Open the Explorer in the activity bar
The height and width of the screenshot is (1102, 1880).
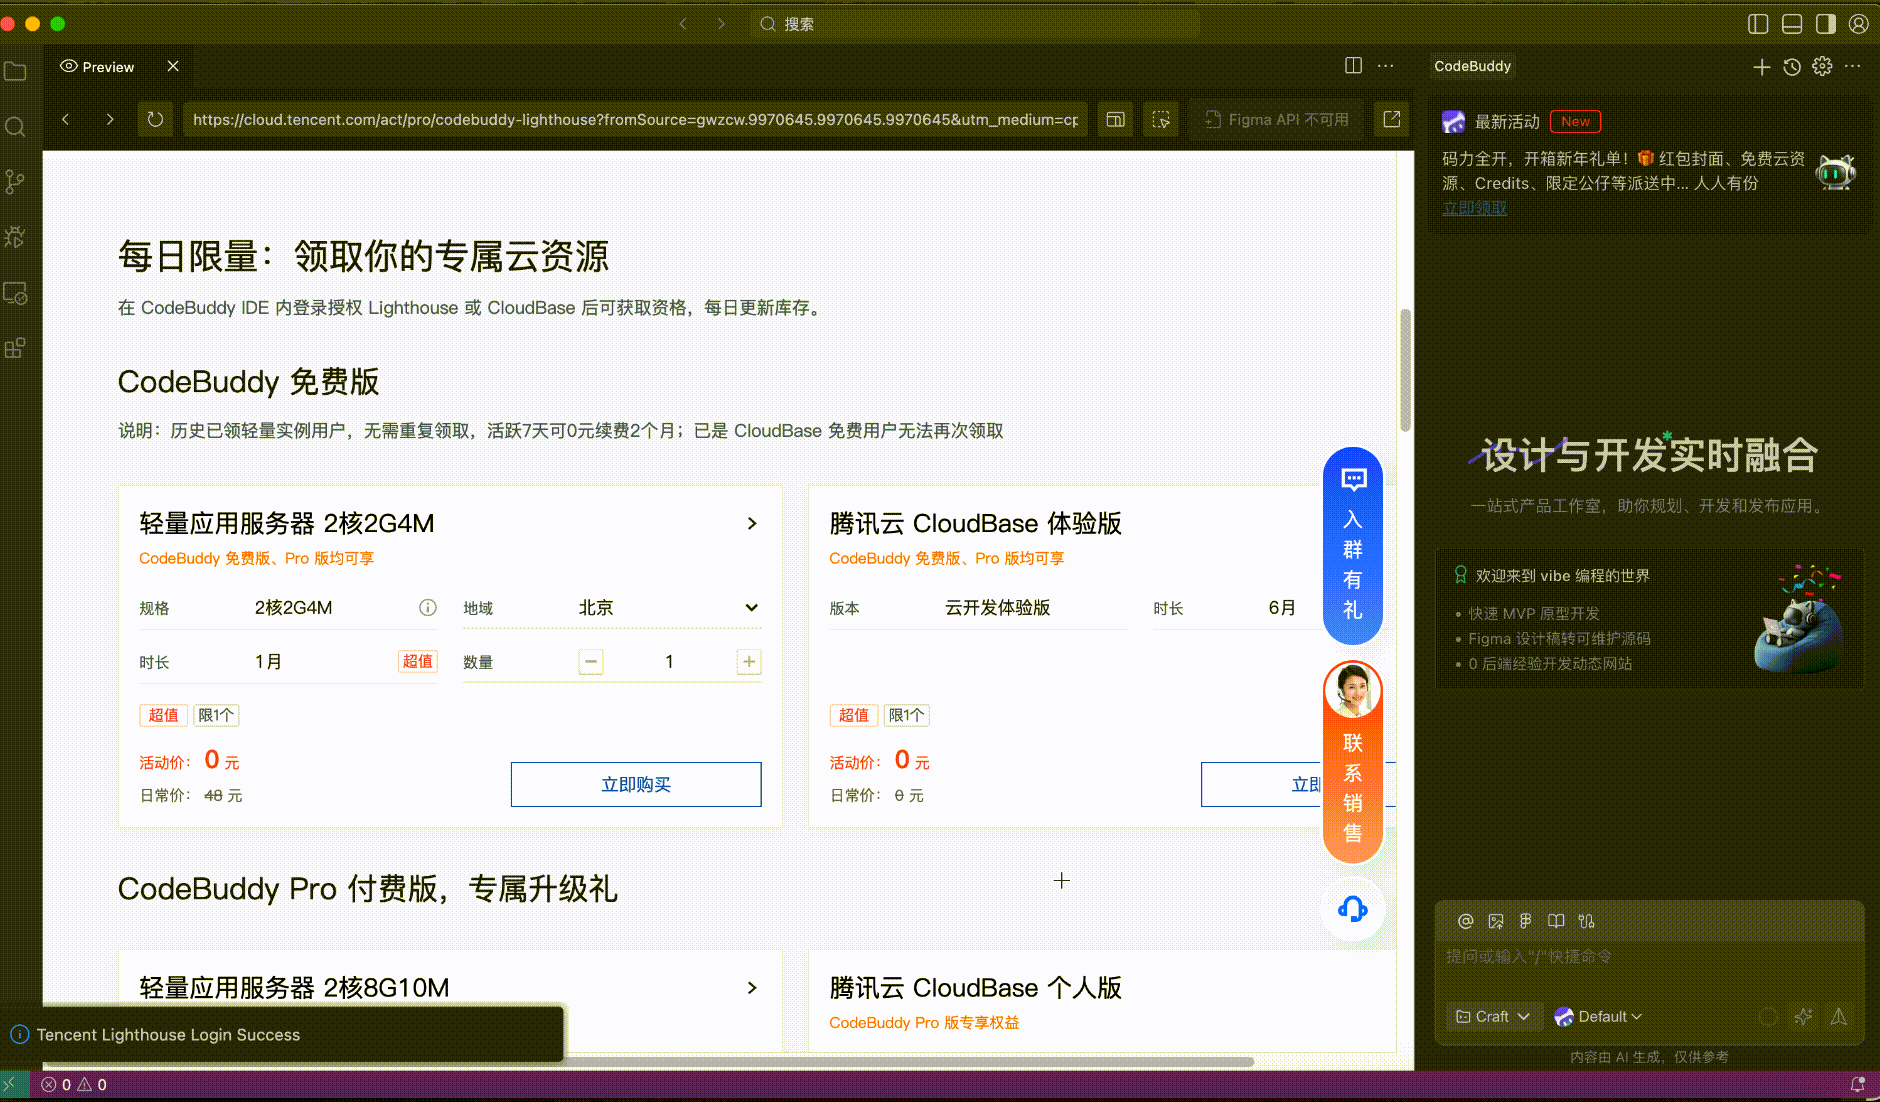click(x=15, y=70)
